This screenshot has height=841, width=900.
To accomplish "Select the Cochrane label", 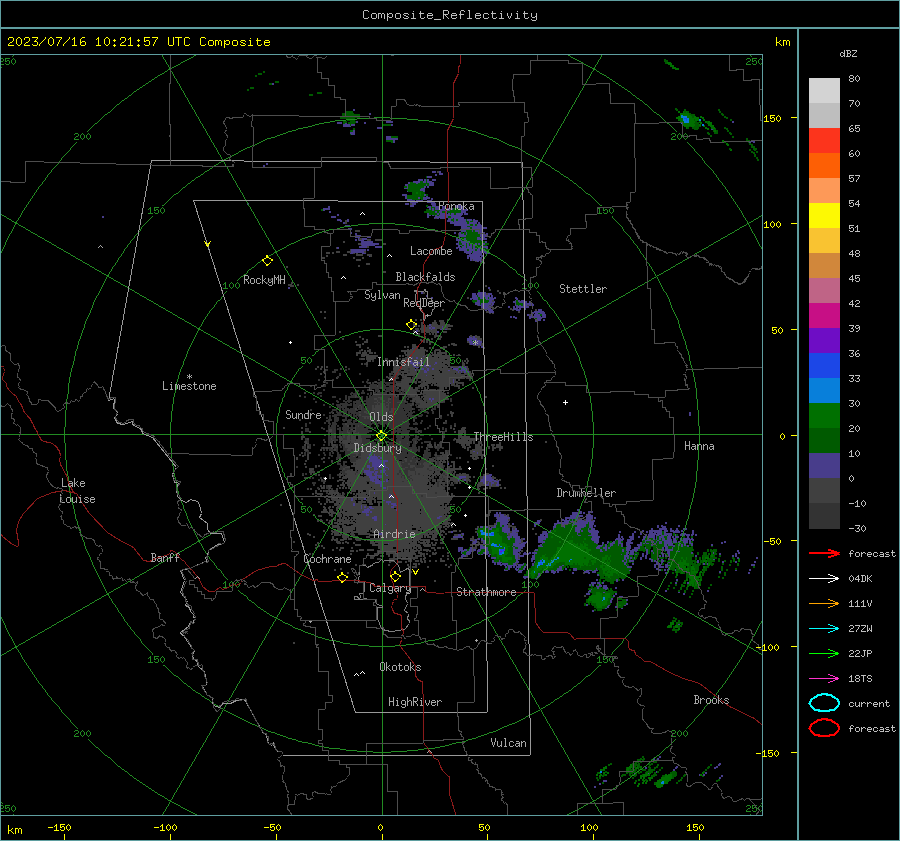I will coord(327,559).
